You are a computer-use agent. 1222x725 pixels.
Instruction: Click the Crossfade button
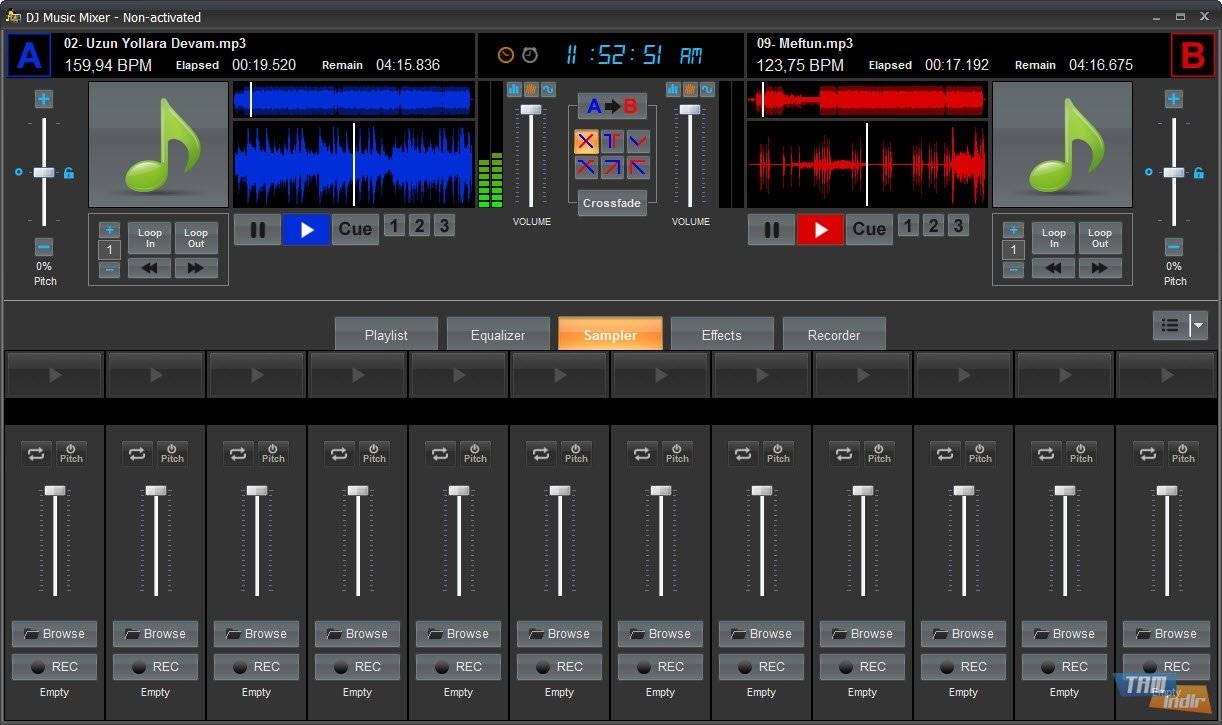point(612,202)
